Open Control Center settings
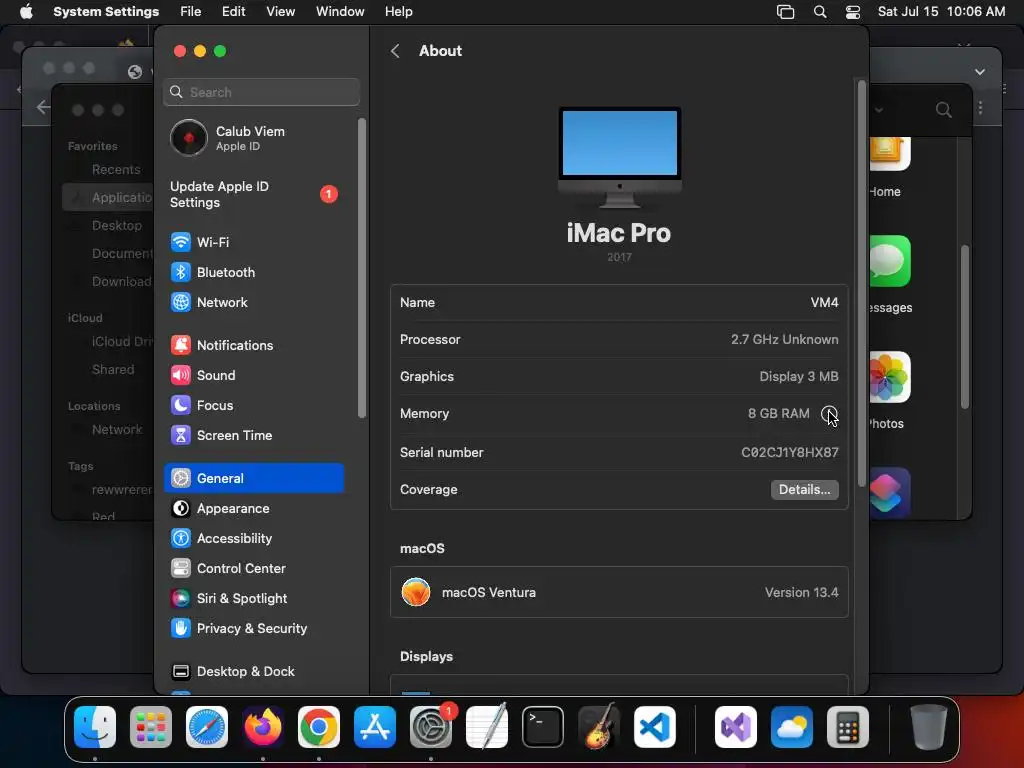The width and height of the screenshot is (1024, 768). click(254, 568)
